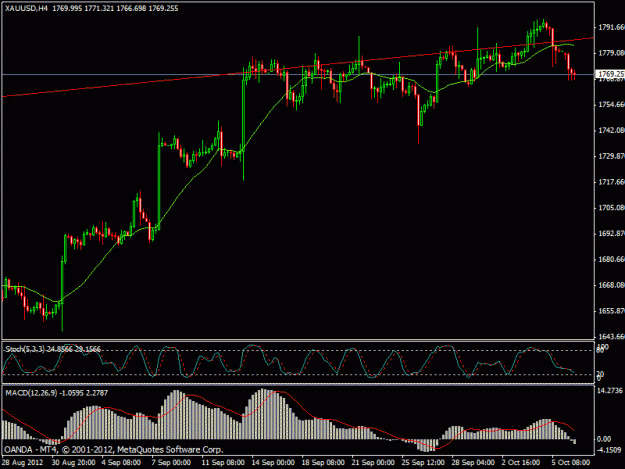Click the 1655.87 price axis label
The width and height of the screenshot is (625, 469).
click(611, 311)
